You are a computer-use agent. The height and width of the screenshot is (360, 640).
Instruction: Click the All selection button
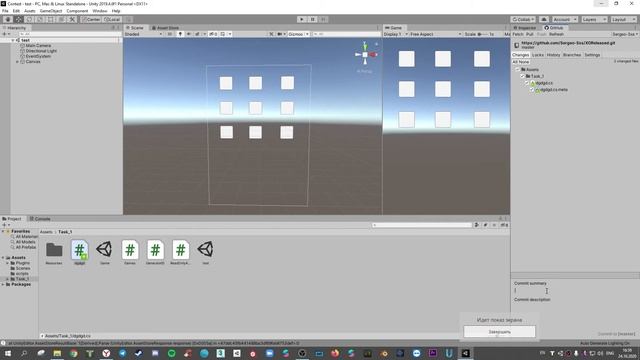pyautogui.click(x=516, y=62)
